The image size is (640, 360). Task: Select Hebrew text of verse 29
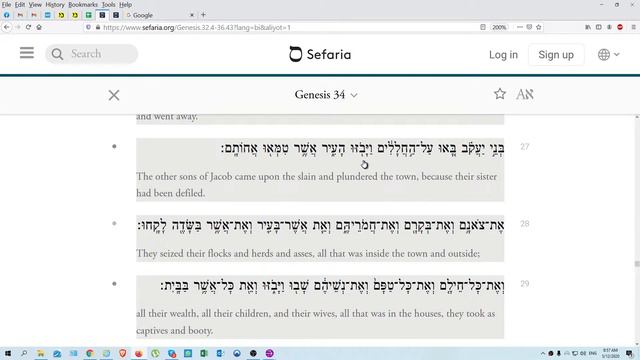tap(333, 286)
